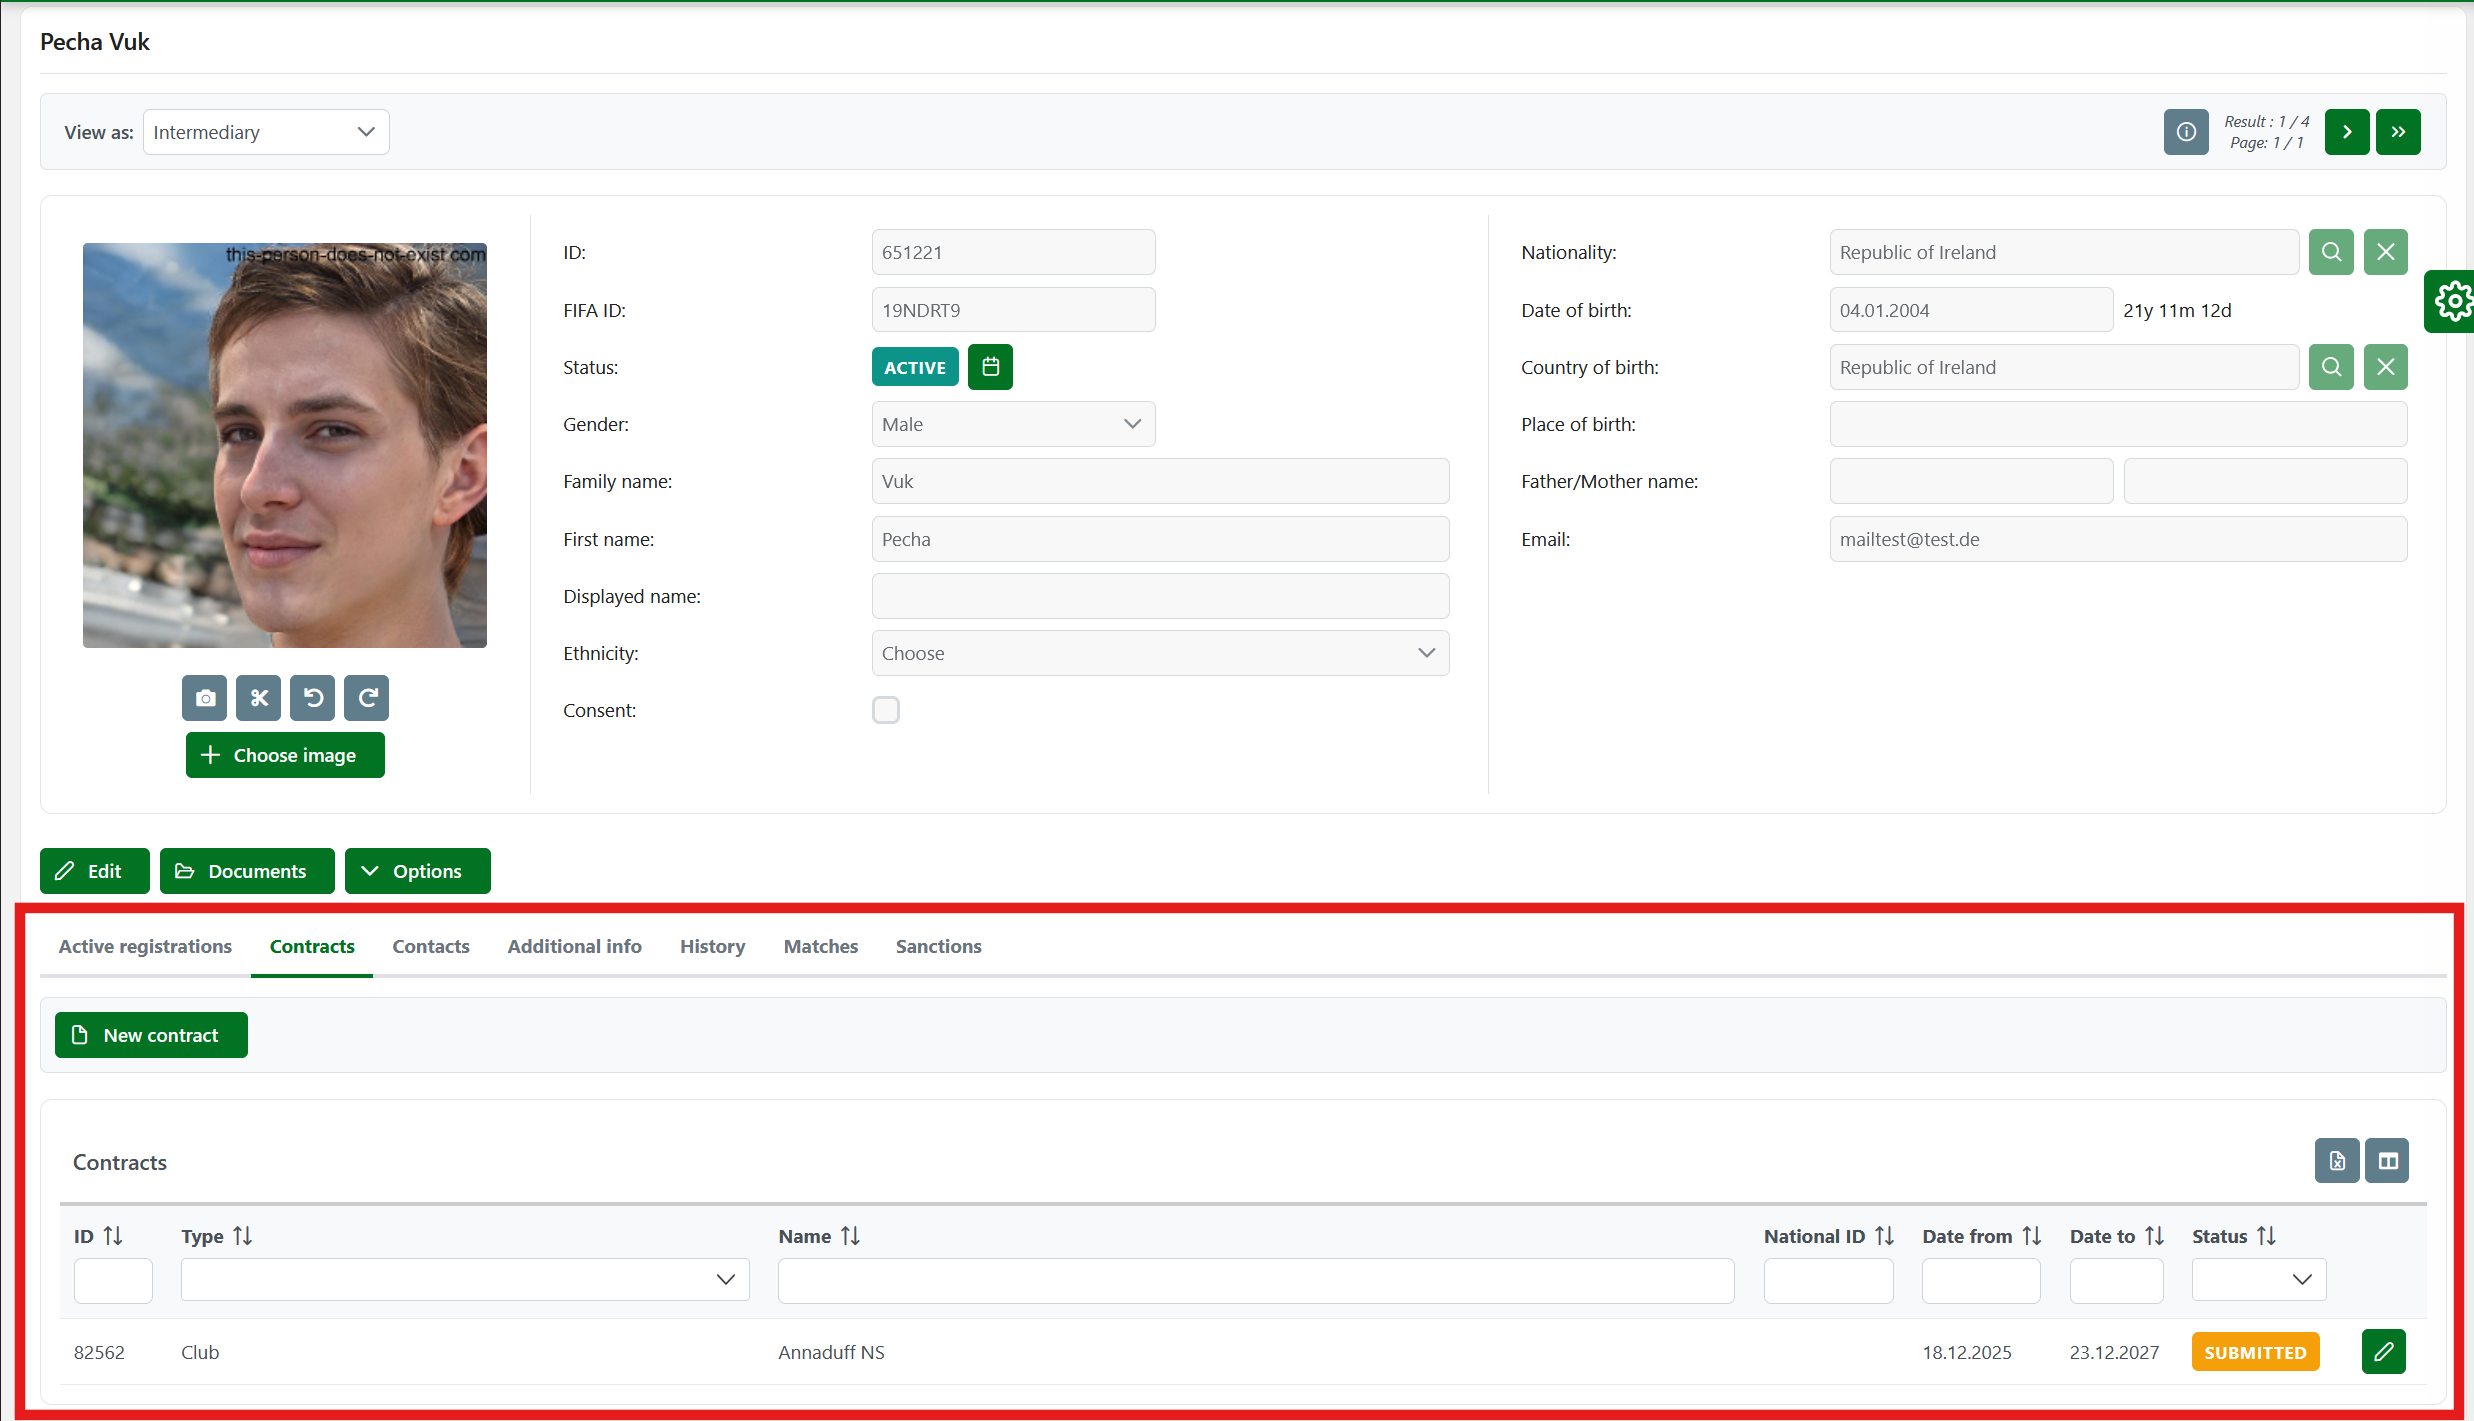This screenshot has width=2474, height=1421.
Task: Rotate the photo counter-clockwise
Action: 312,698
